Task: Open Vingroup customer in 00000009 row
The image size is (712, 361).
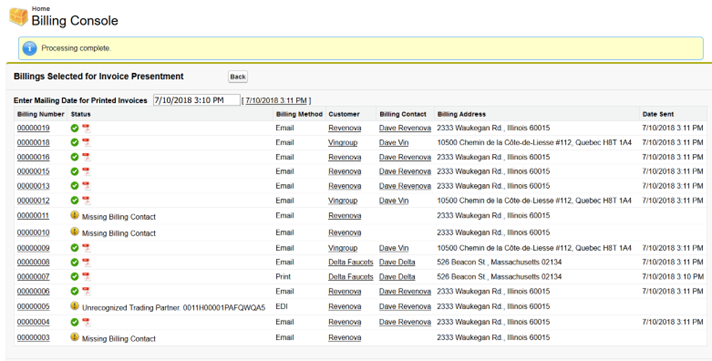Action: pos(343,248)
